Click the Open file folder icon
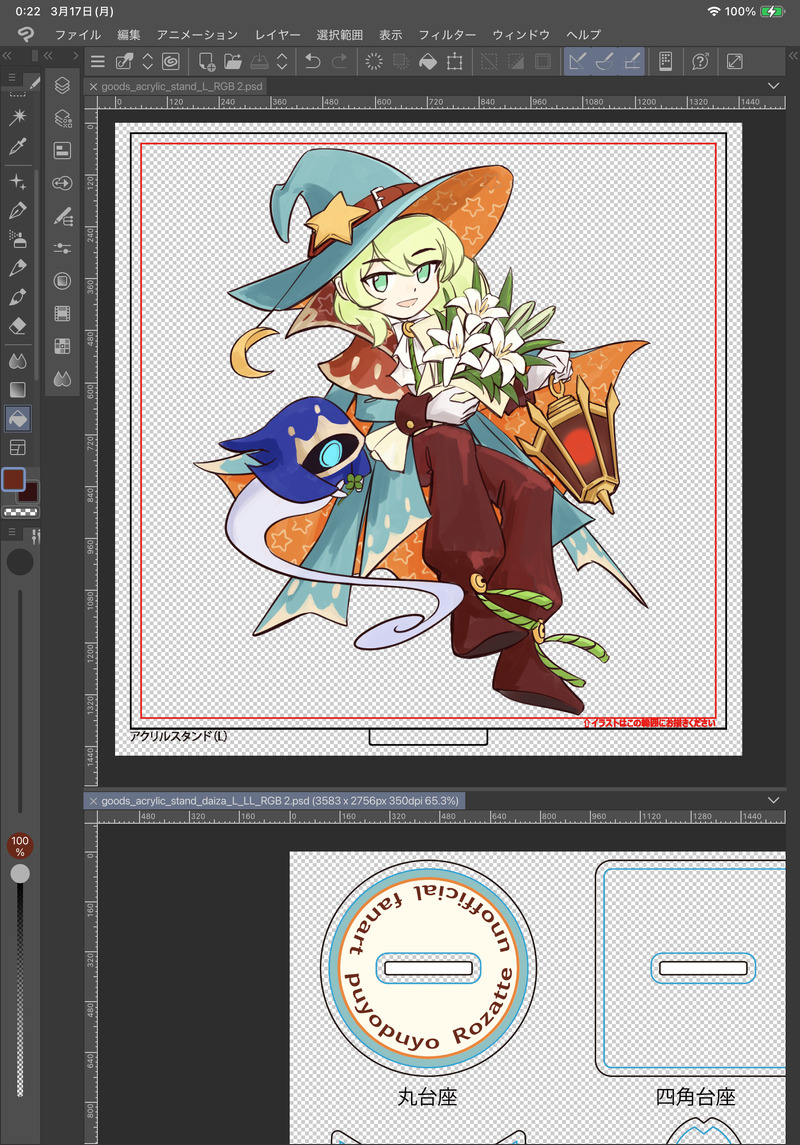Screen dimensions: 800x1145 pyautogui.click(x=233, y=61)
